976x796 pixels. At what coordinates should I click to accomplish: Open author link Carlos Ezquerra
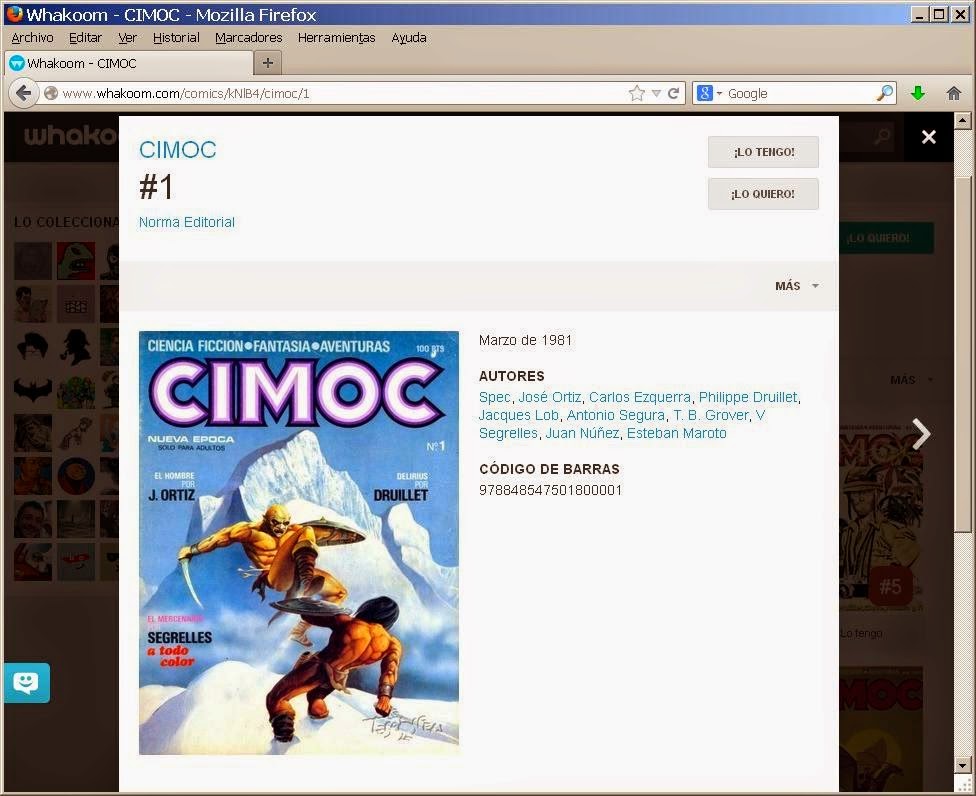[640, 397]
